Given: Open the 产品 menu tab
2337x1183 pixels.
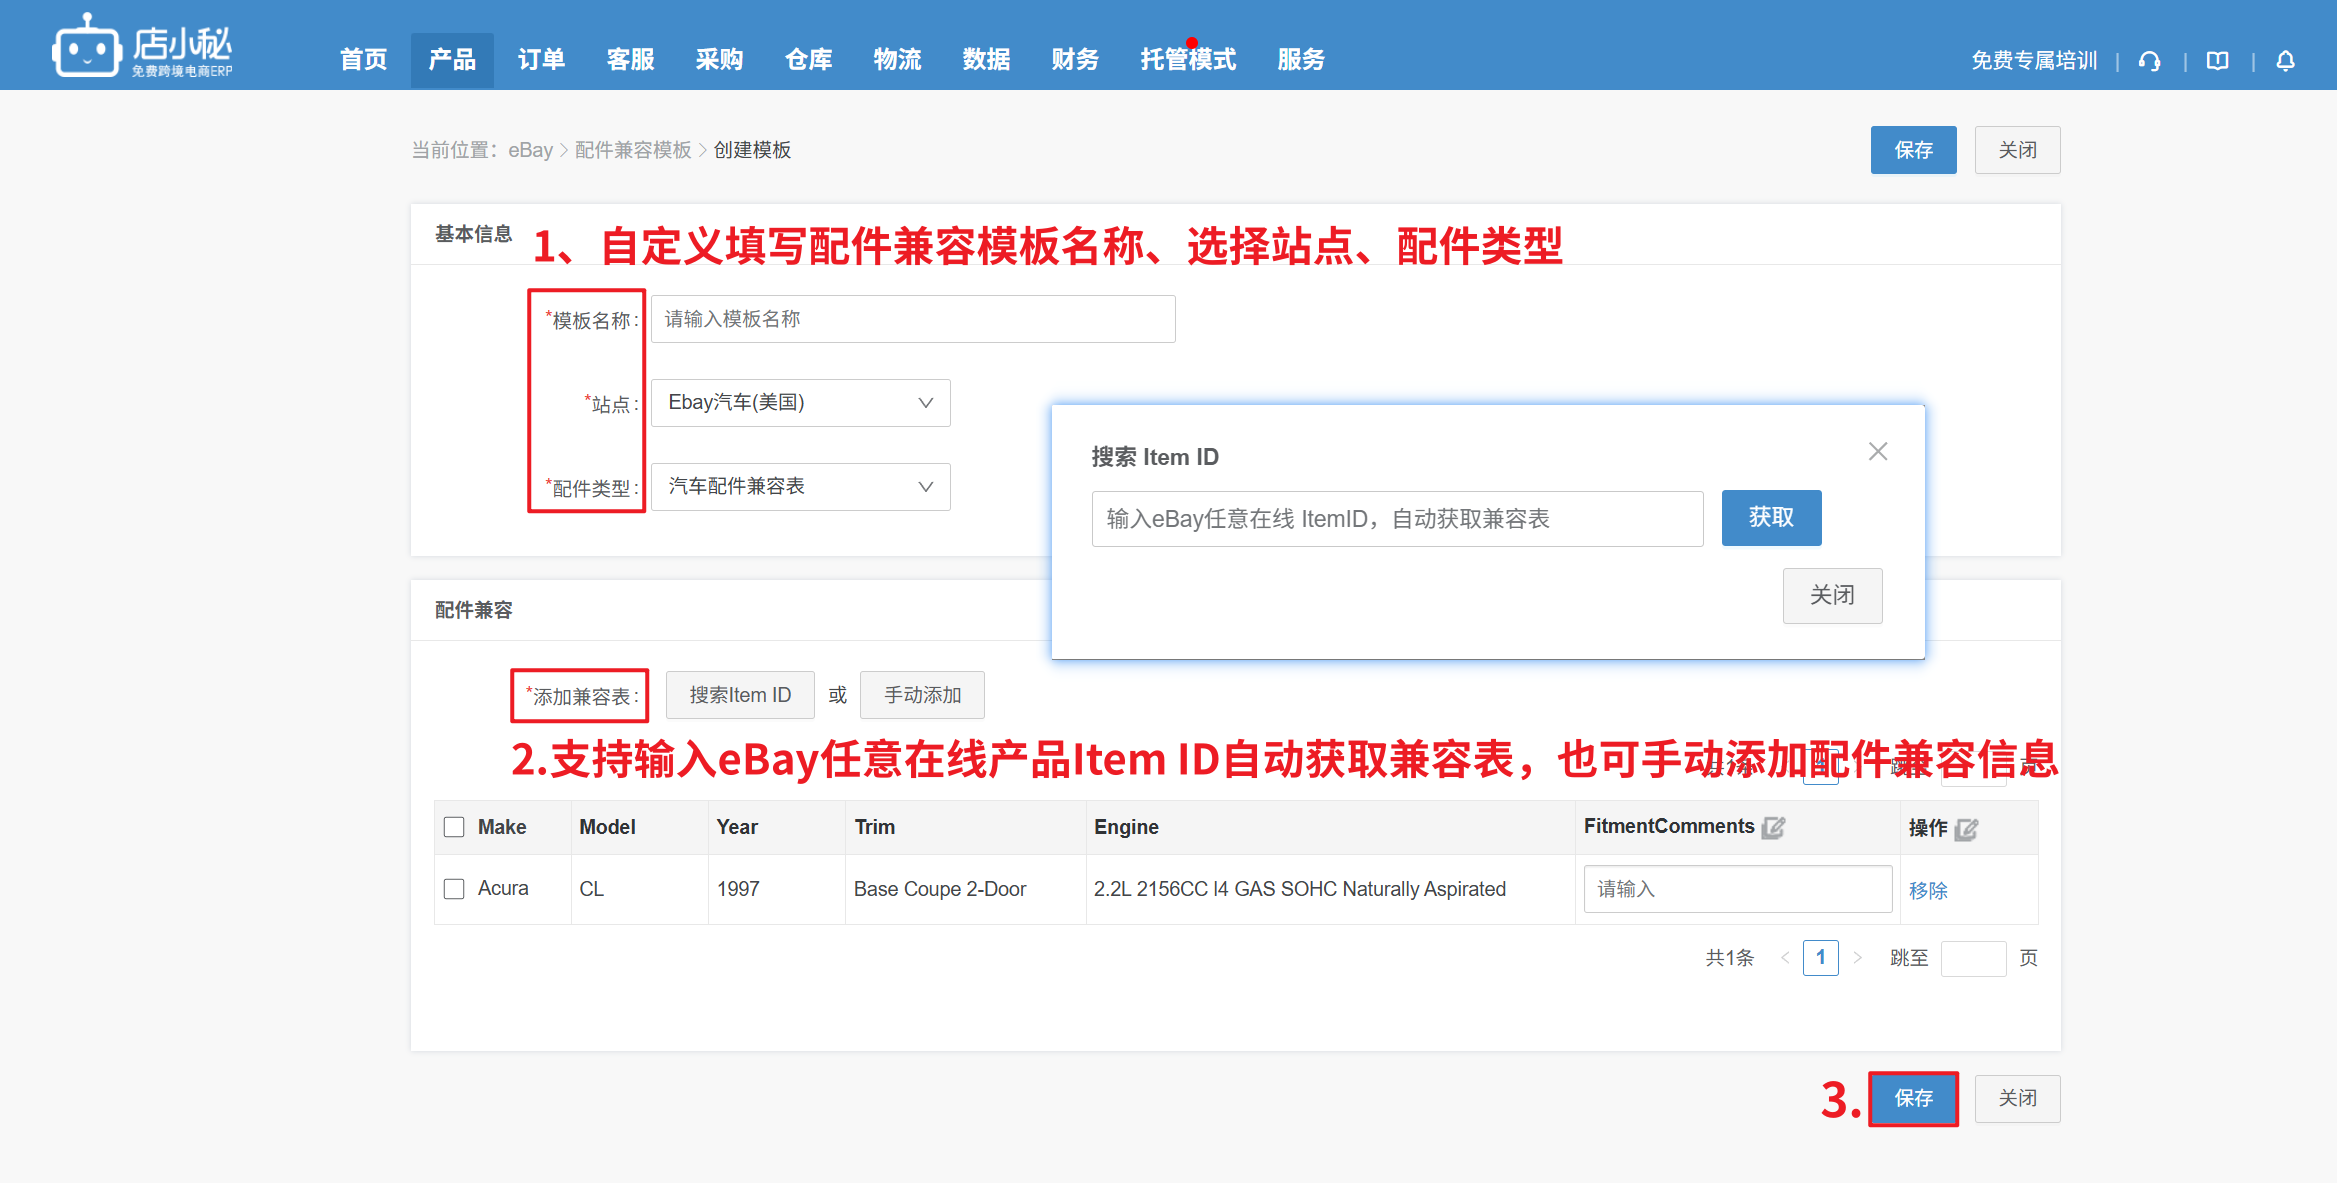Looking at the screenshot, I should (x=452, y=60).
